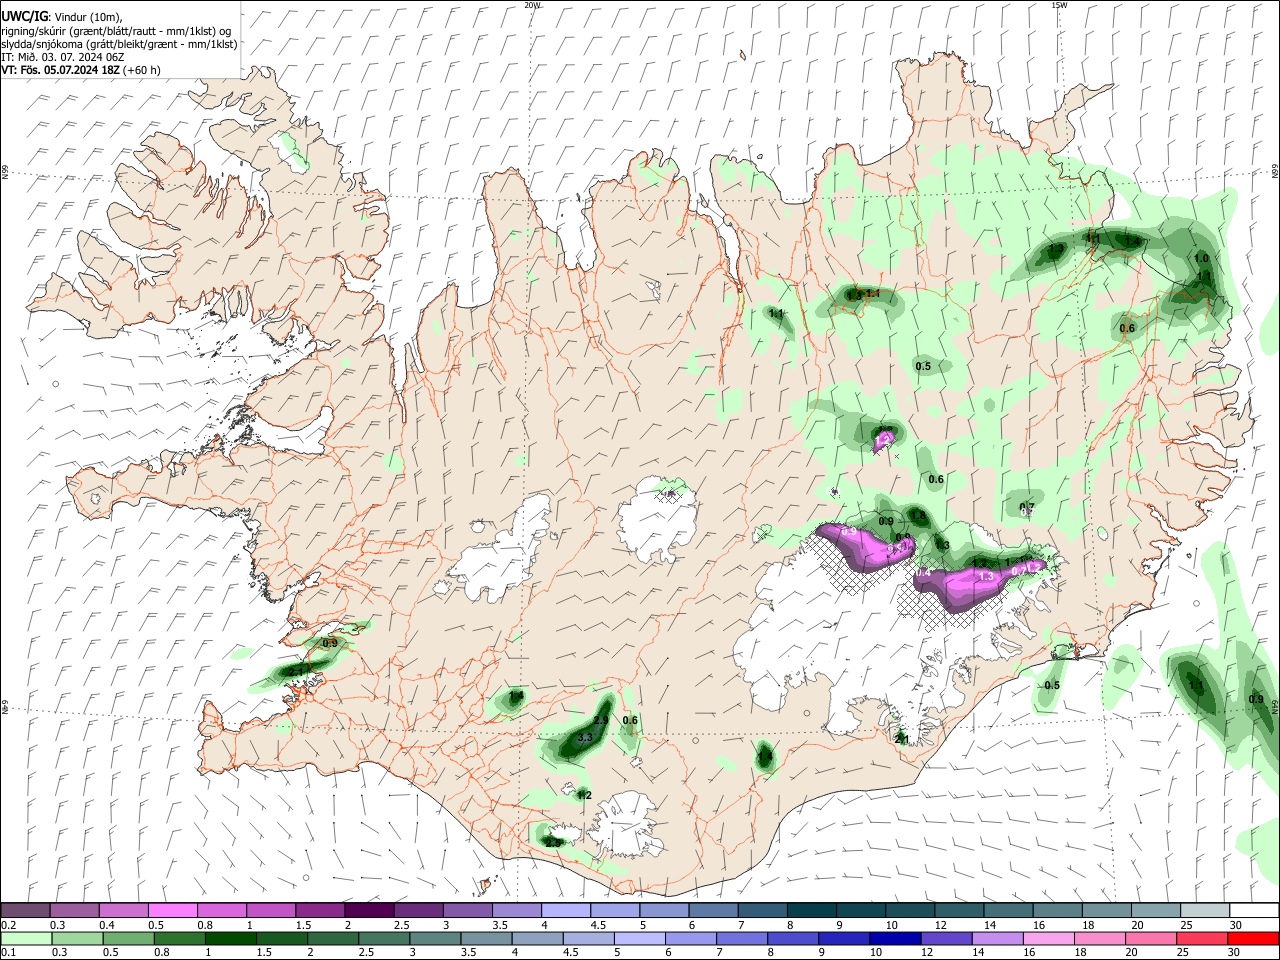Select the 1.1 value over the sea
The image size is (1280, 960).
coord(1196,685)
